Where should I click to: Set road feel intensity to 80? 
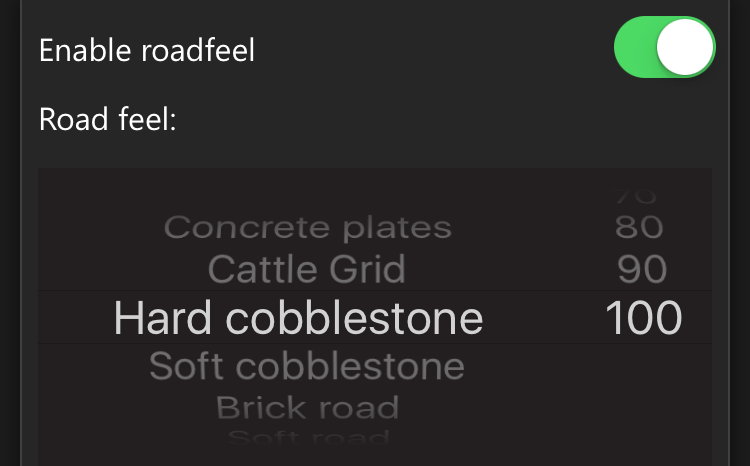tap(640, 227)
